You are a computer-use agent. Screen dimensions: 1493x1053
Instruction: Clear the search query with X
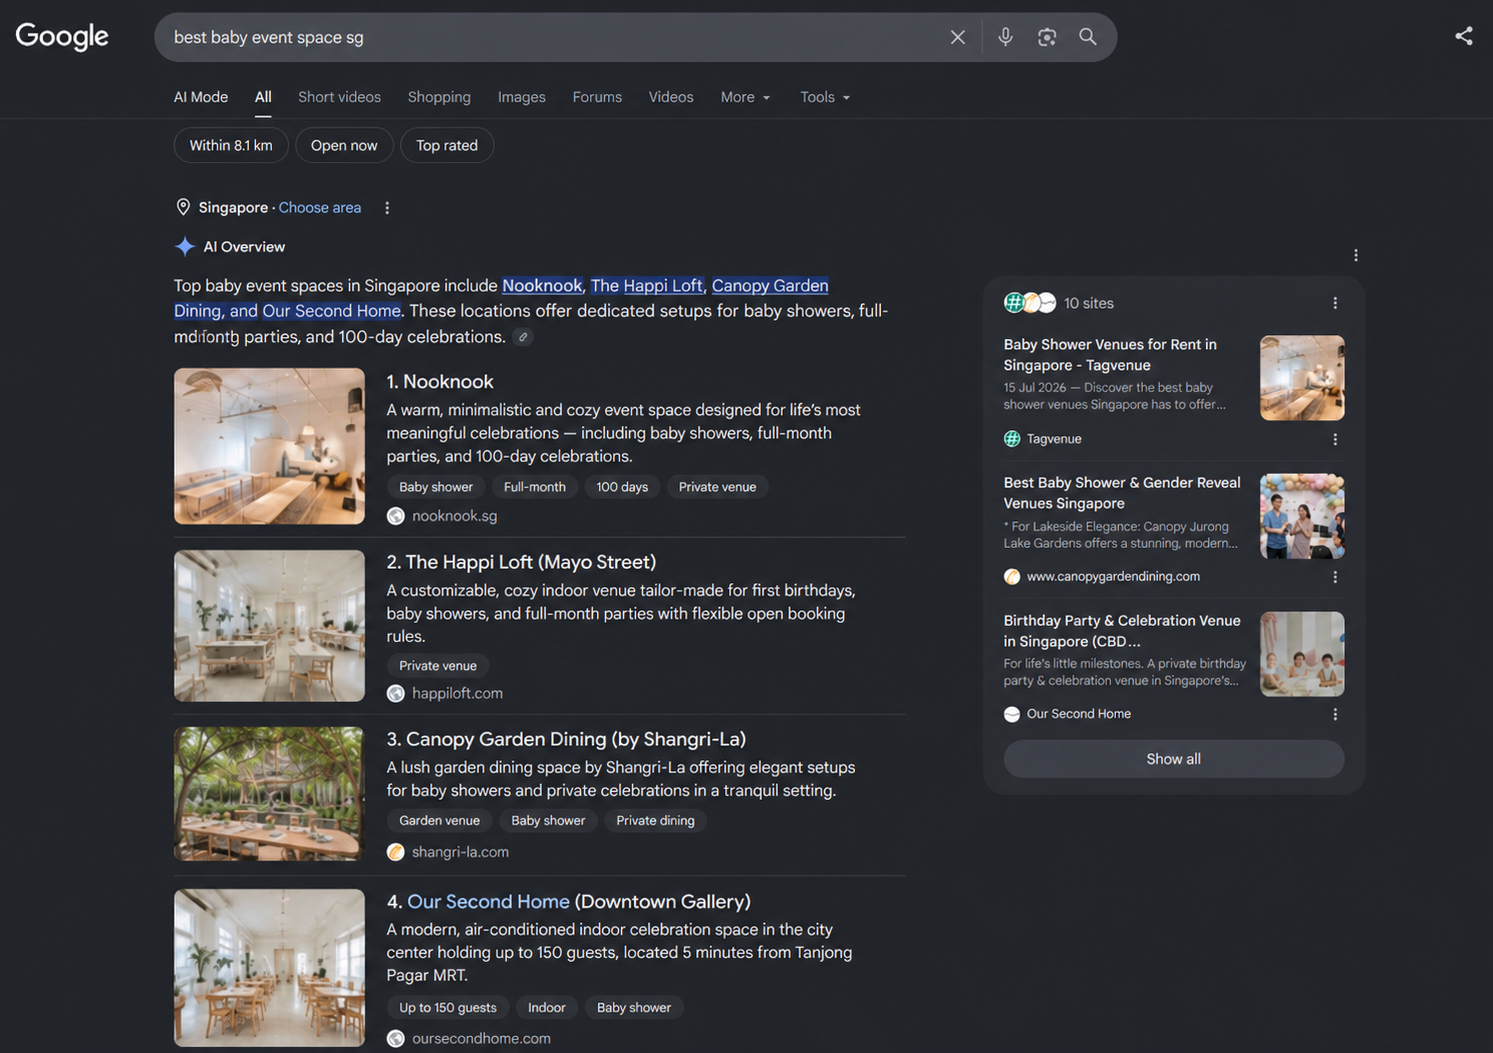(957, 37)
